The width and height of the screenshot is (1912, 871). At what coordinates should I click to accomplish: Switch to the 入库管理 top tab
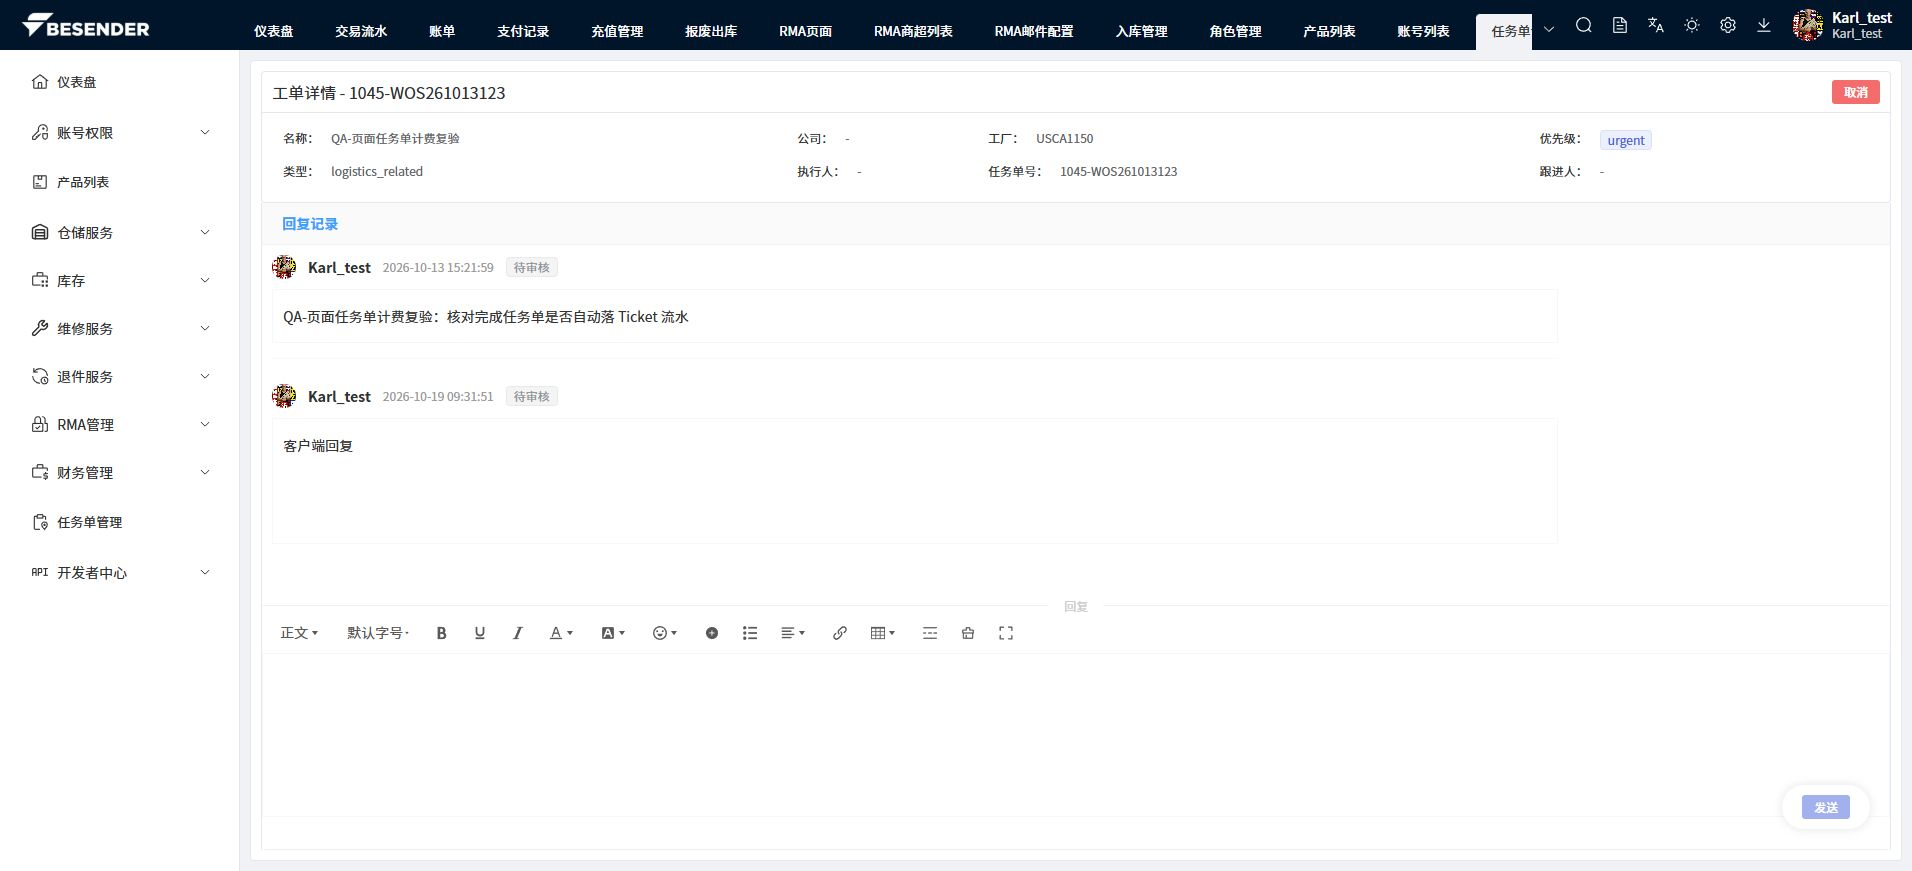click(1141, 31)
